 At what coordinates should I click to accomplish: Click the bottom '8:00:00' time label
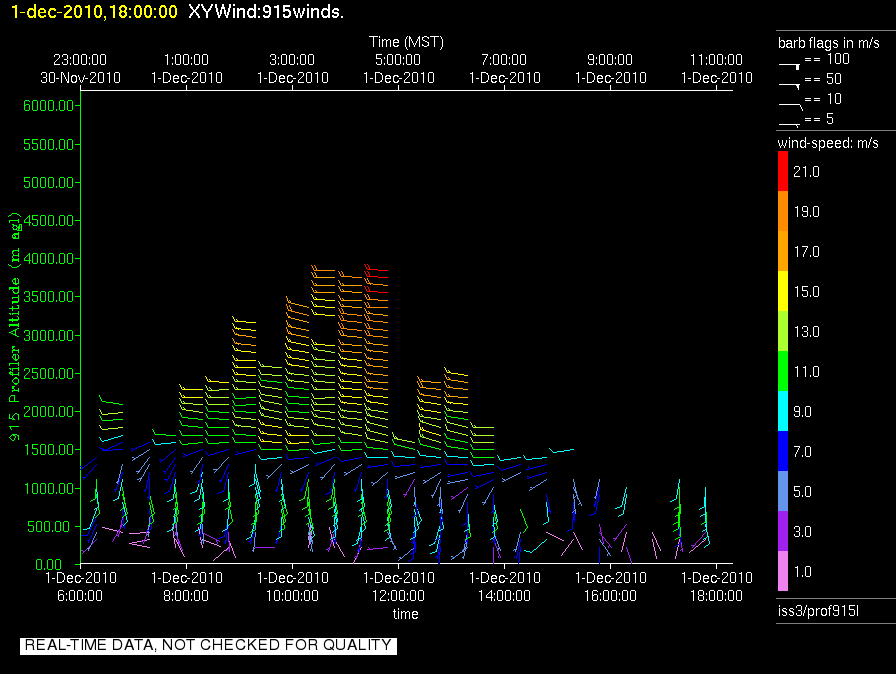pyautogui.click(x=186, y=596)
